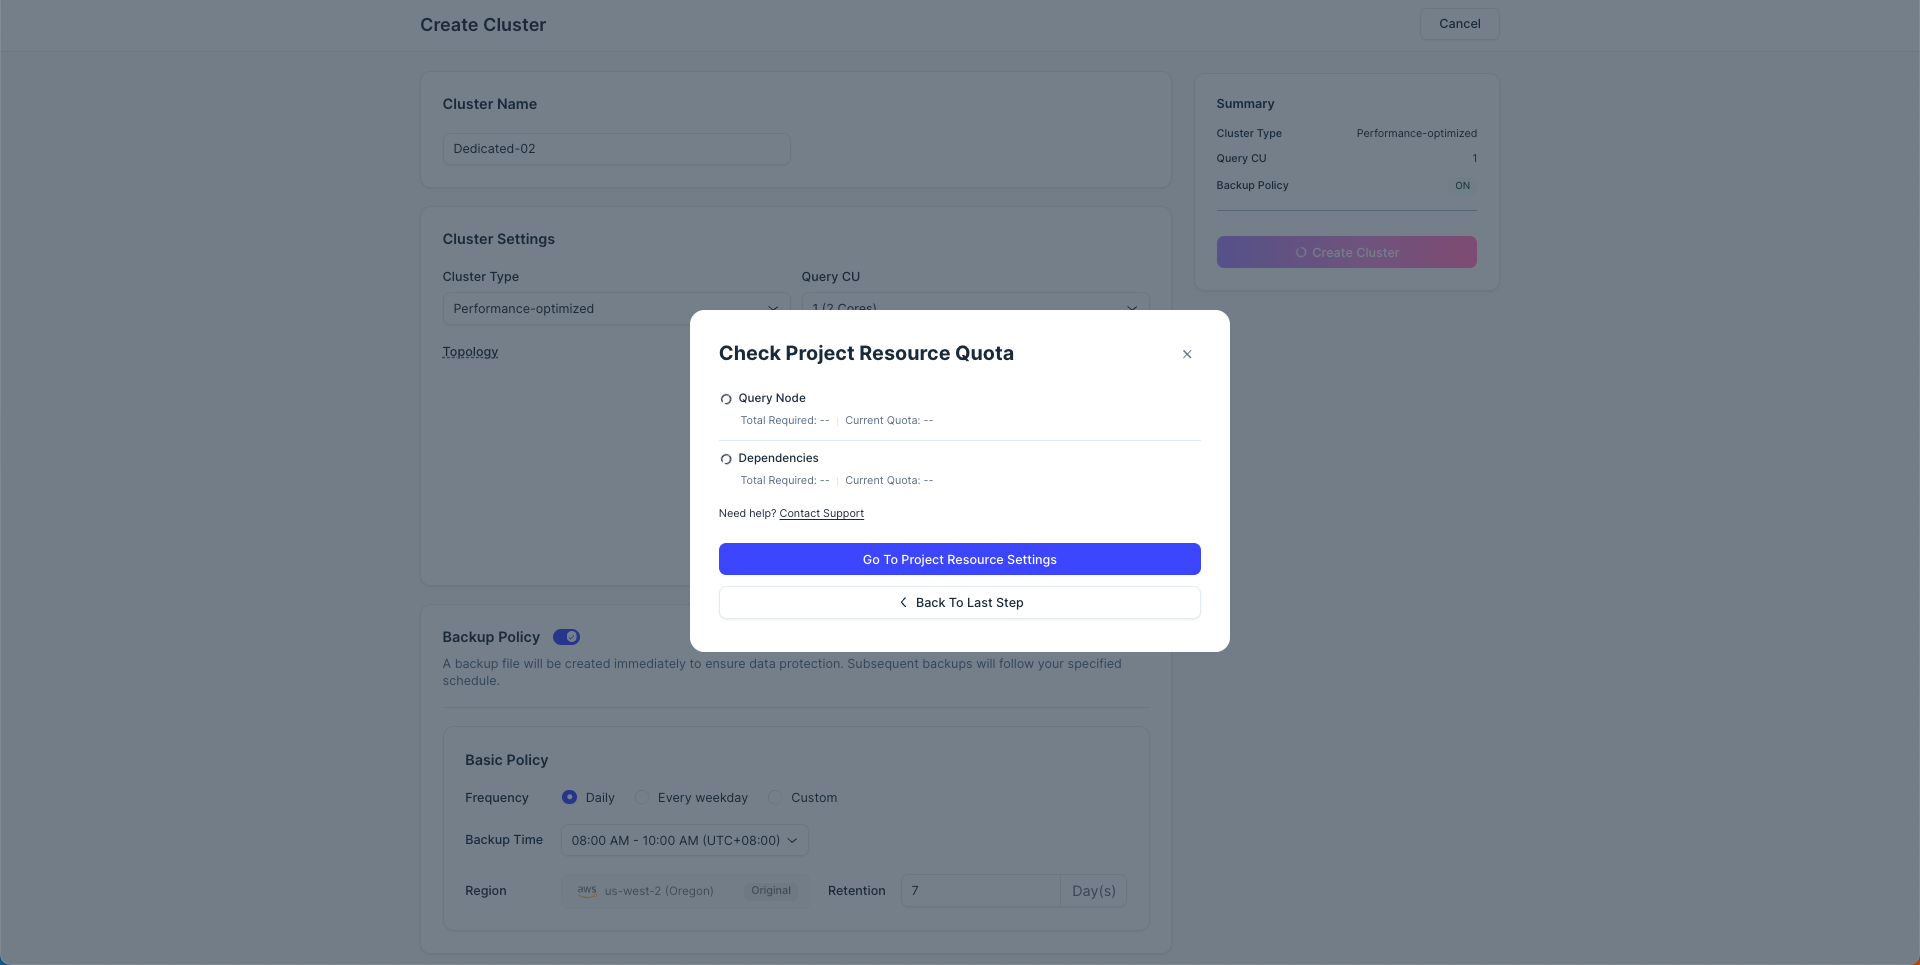Click the Topology label
The width and height of the screenshot is (1920, 965).
pyautogui.click(x=470, y=352)
